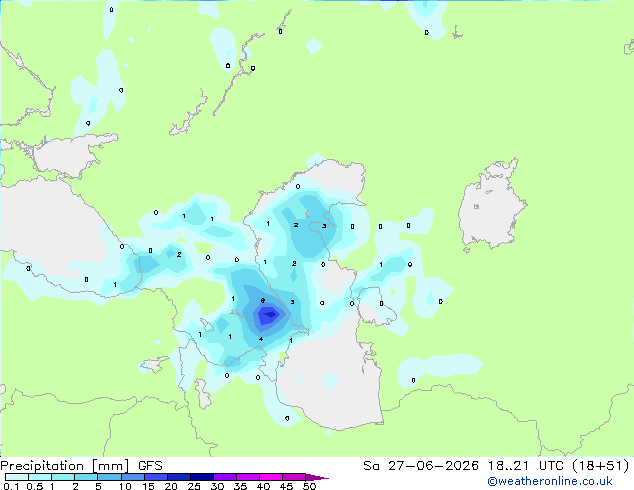
Task: Click the 'Sa 27-06-2026' date text
Action: 421,466
